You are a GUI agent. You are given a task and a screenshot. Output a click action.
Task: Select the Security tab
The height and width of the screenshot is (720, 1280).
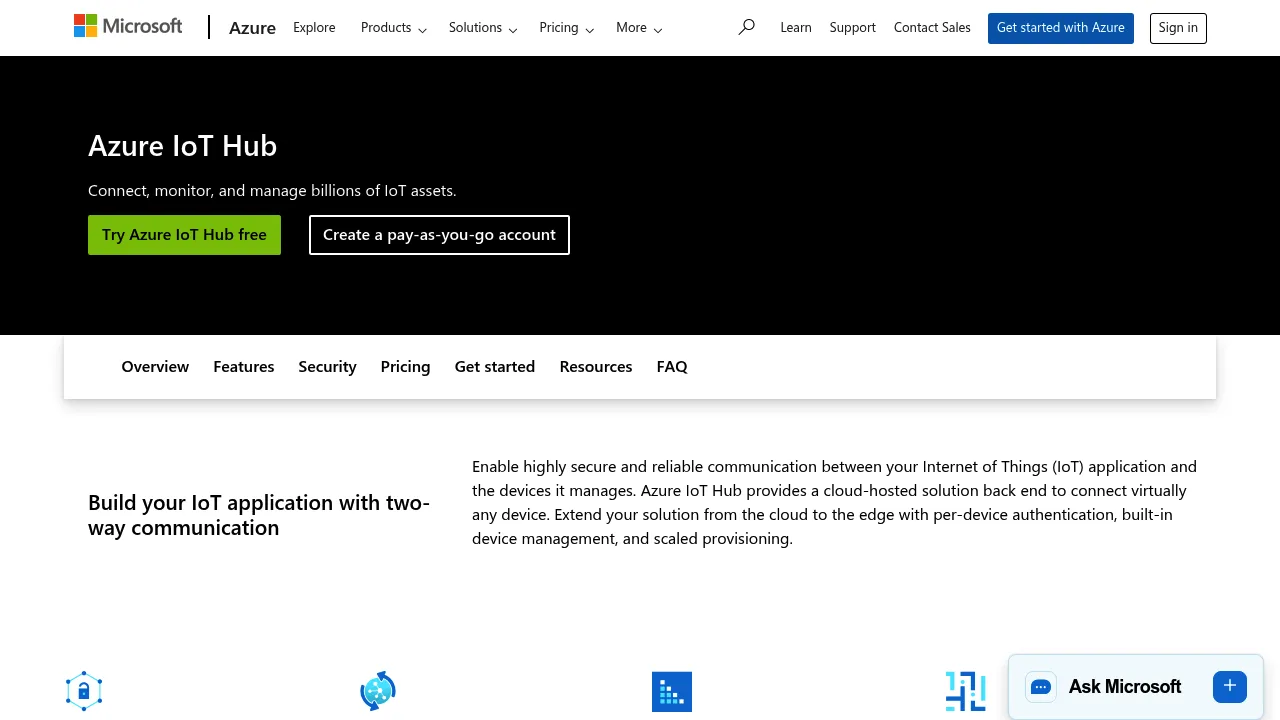[x=327, y=367]
